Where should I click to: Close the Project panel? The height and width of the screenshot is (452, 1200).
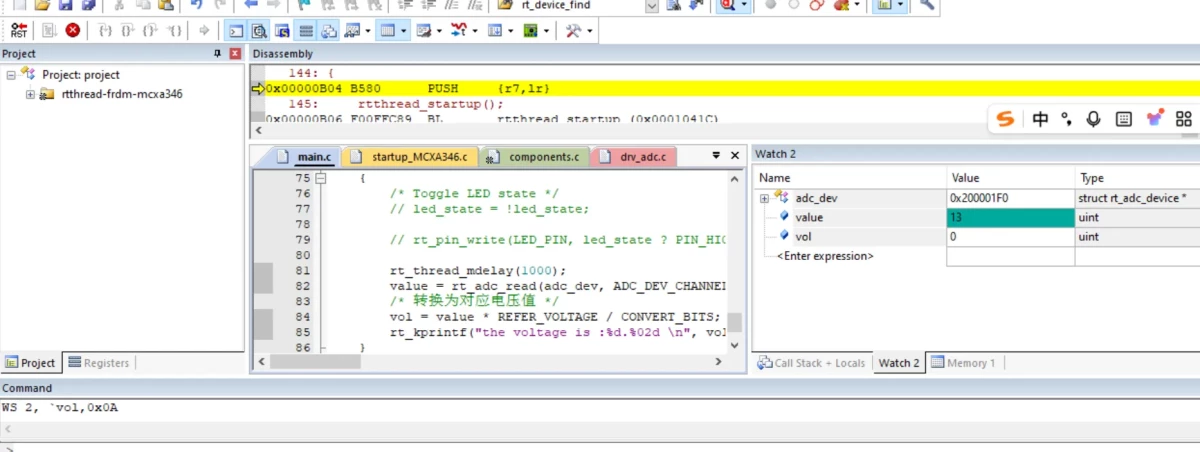235,53
